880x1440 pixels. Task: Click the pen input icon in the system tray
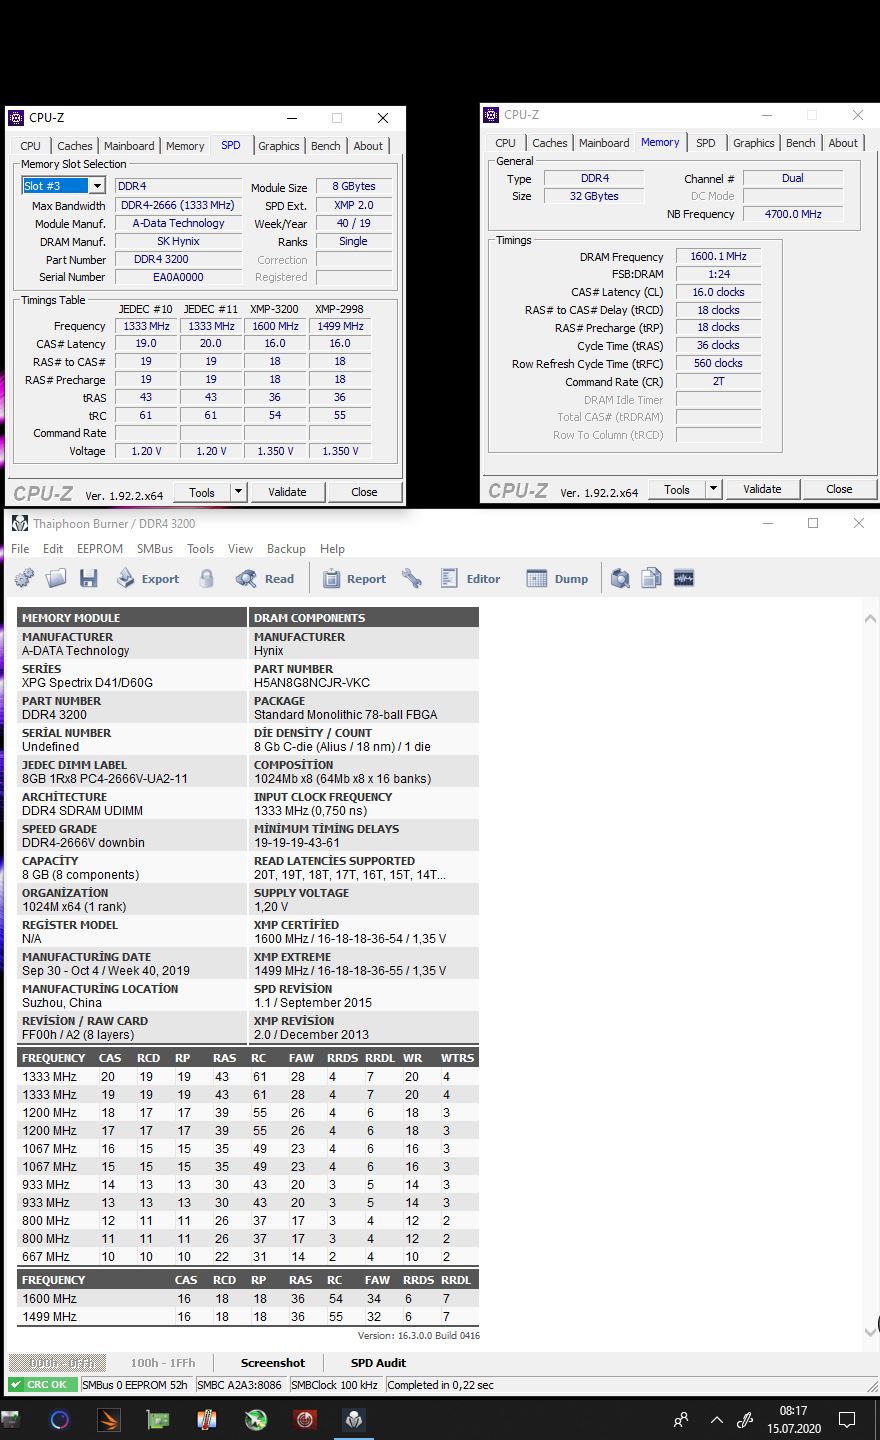pyautogui.click(x=745, y=1420)
